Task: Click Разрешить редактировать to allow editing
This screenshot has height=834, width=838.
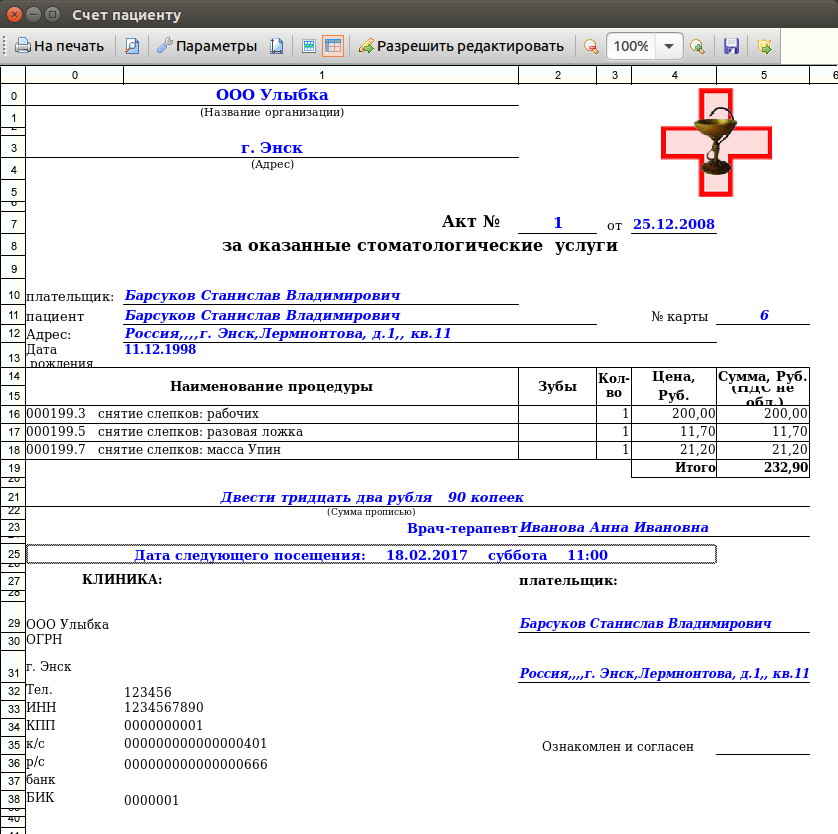Action: 461,46
